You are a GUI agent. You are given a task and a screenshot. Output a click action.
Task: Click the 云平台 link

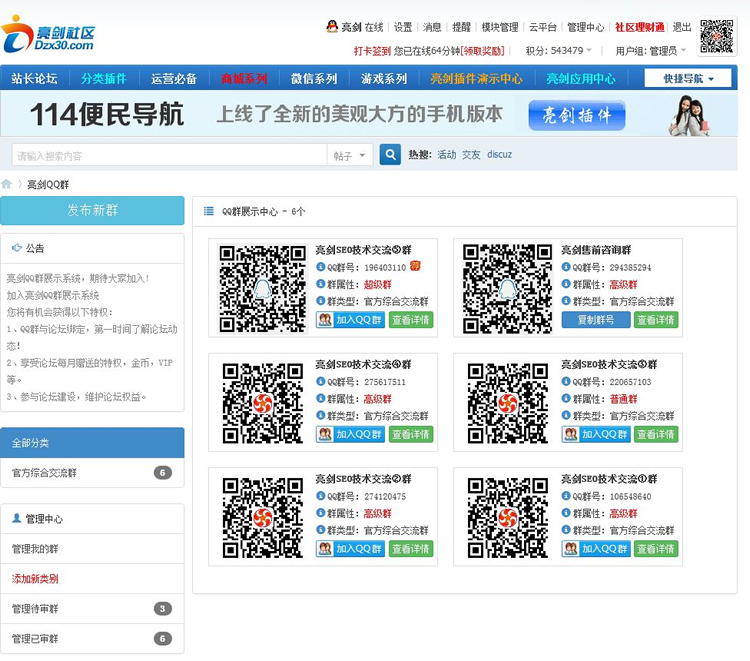point(543,27)
